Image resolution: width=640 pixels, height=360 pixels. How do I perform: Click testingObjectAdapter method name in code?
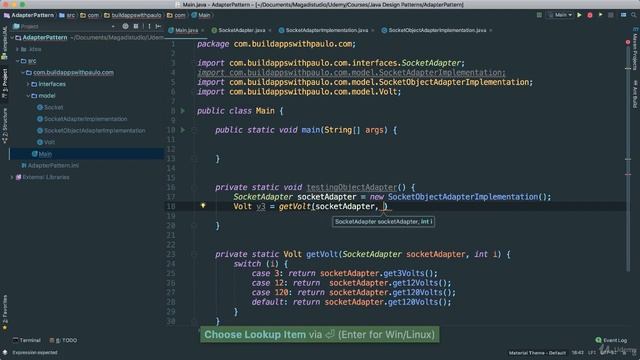pos(351,187)
